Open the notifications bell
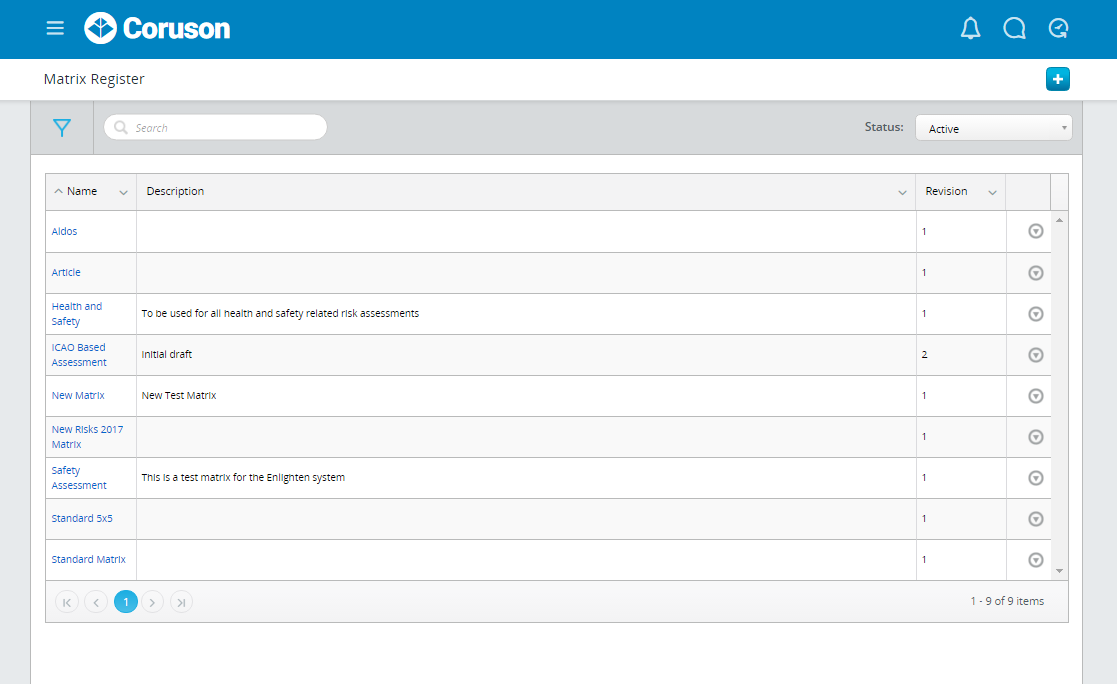The width and height of the screenshot is (1117, 684). [x=970, y=28]
